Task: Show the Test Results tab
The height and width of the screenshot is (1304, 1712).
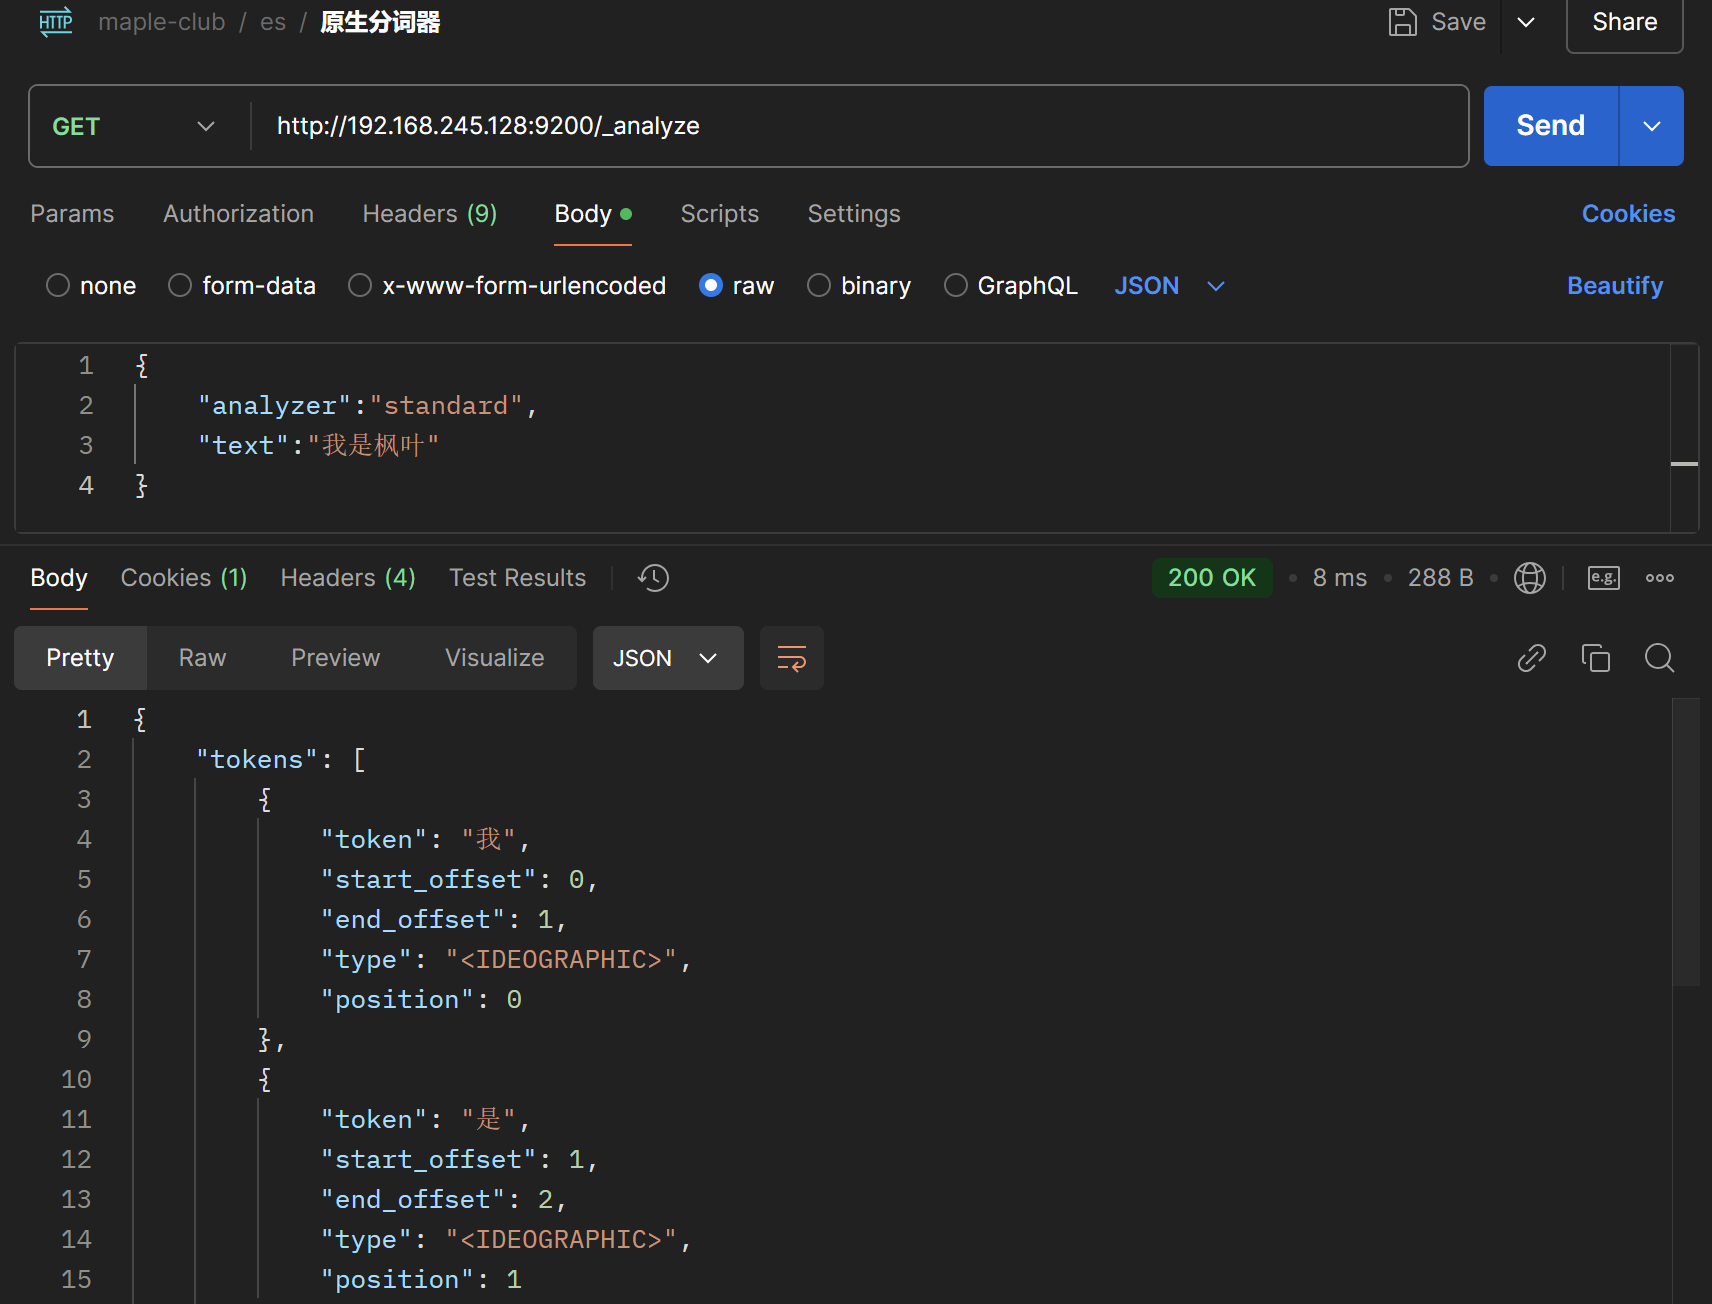Action: [x=517, y=578]
